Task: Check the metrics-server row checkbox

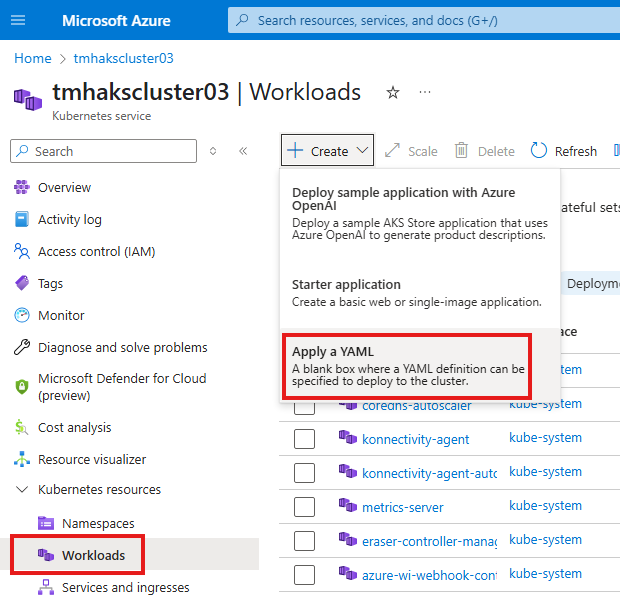Action: [304, 507]
